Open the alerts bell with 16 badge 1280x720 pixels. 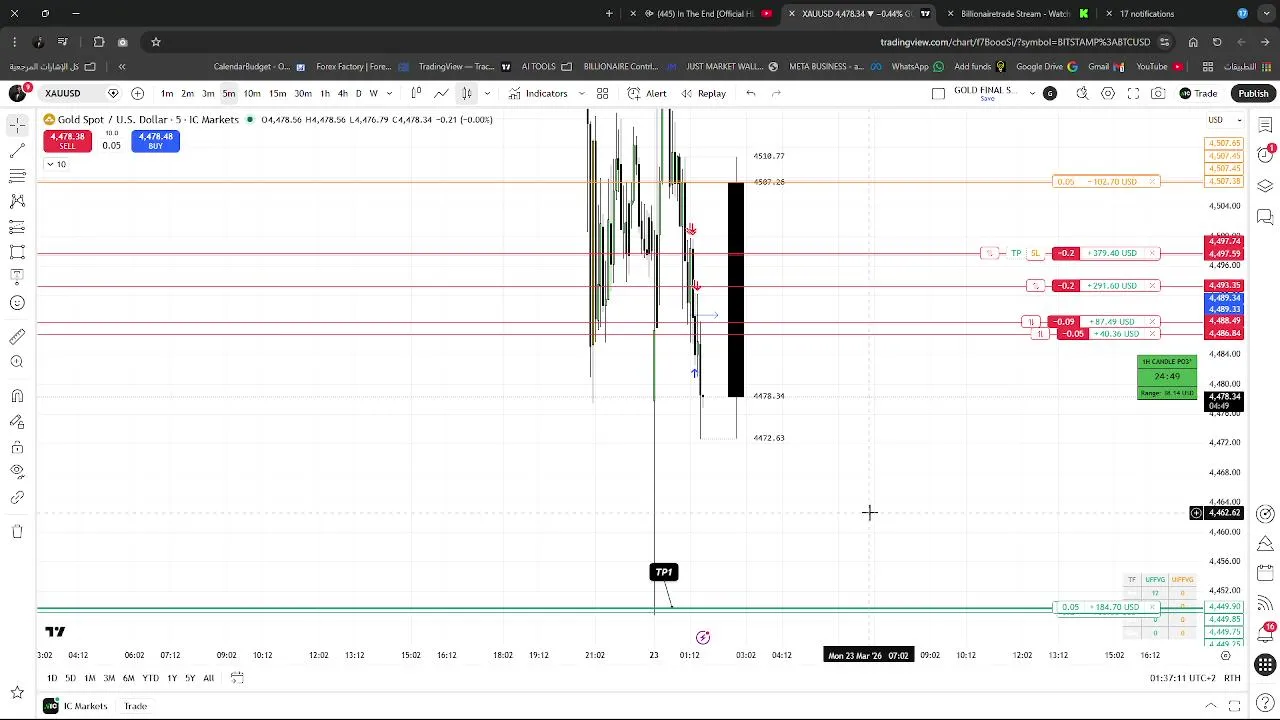[1265, 632]
